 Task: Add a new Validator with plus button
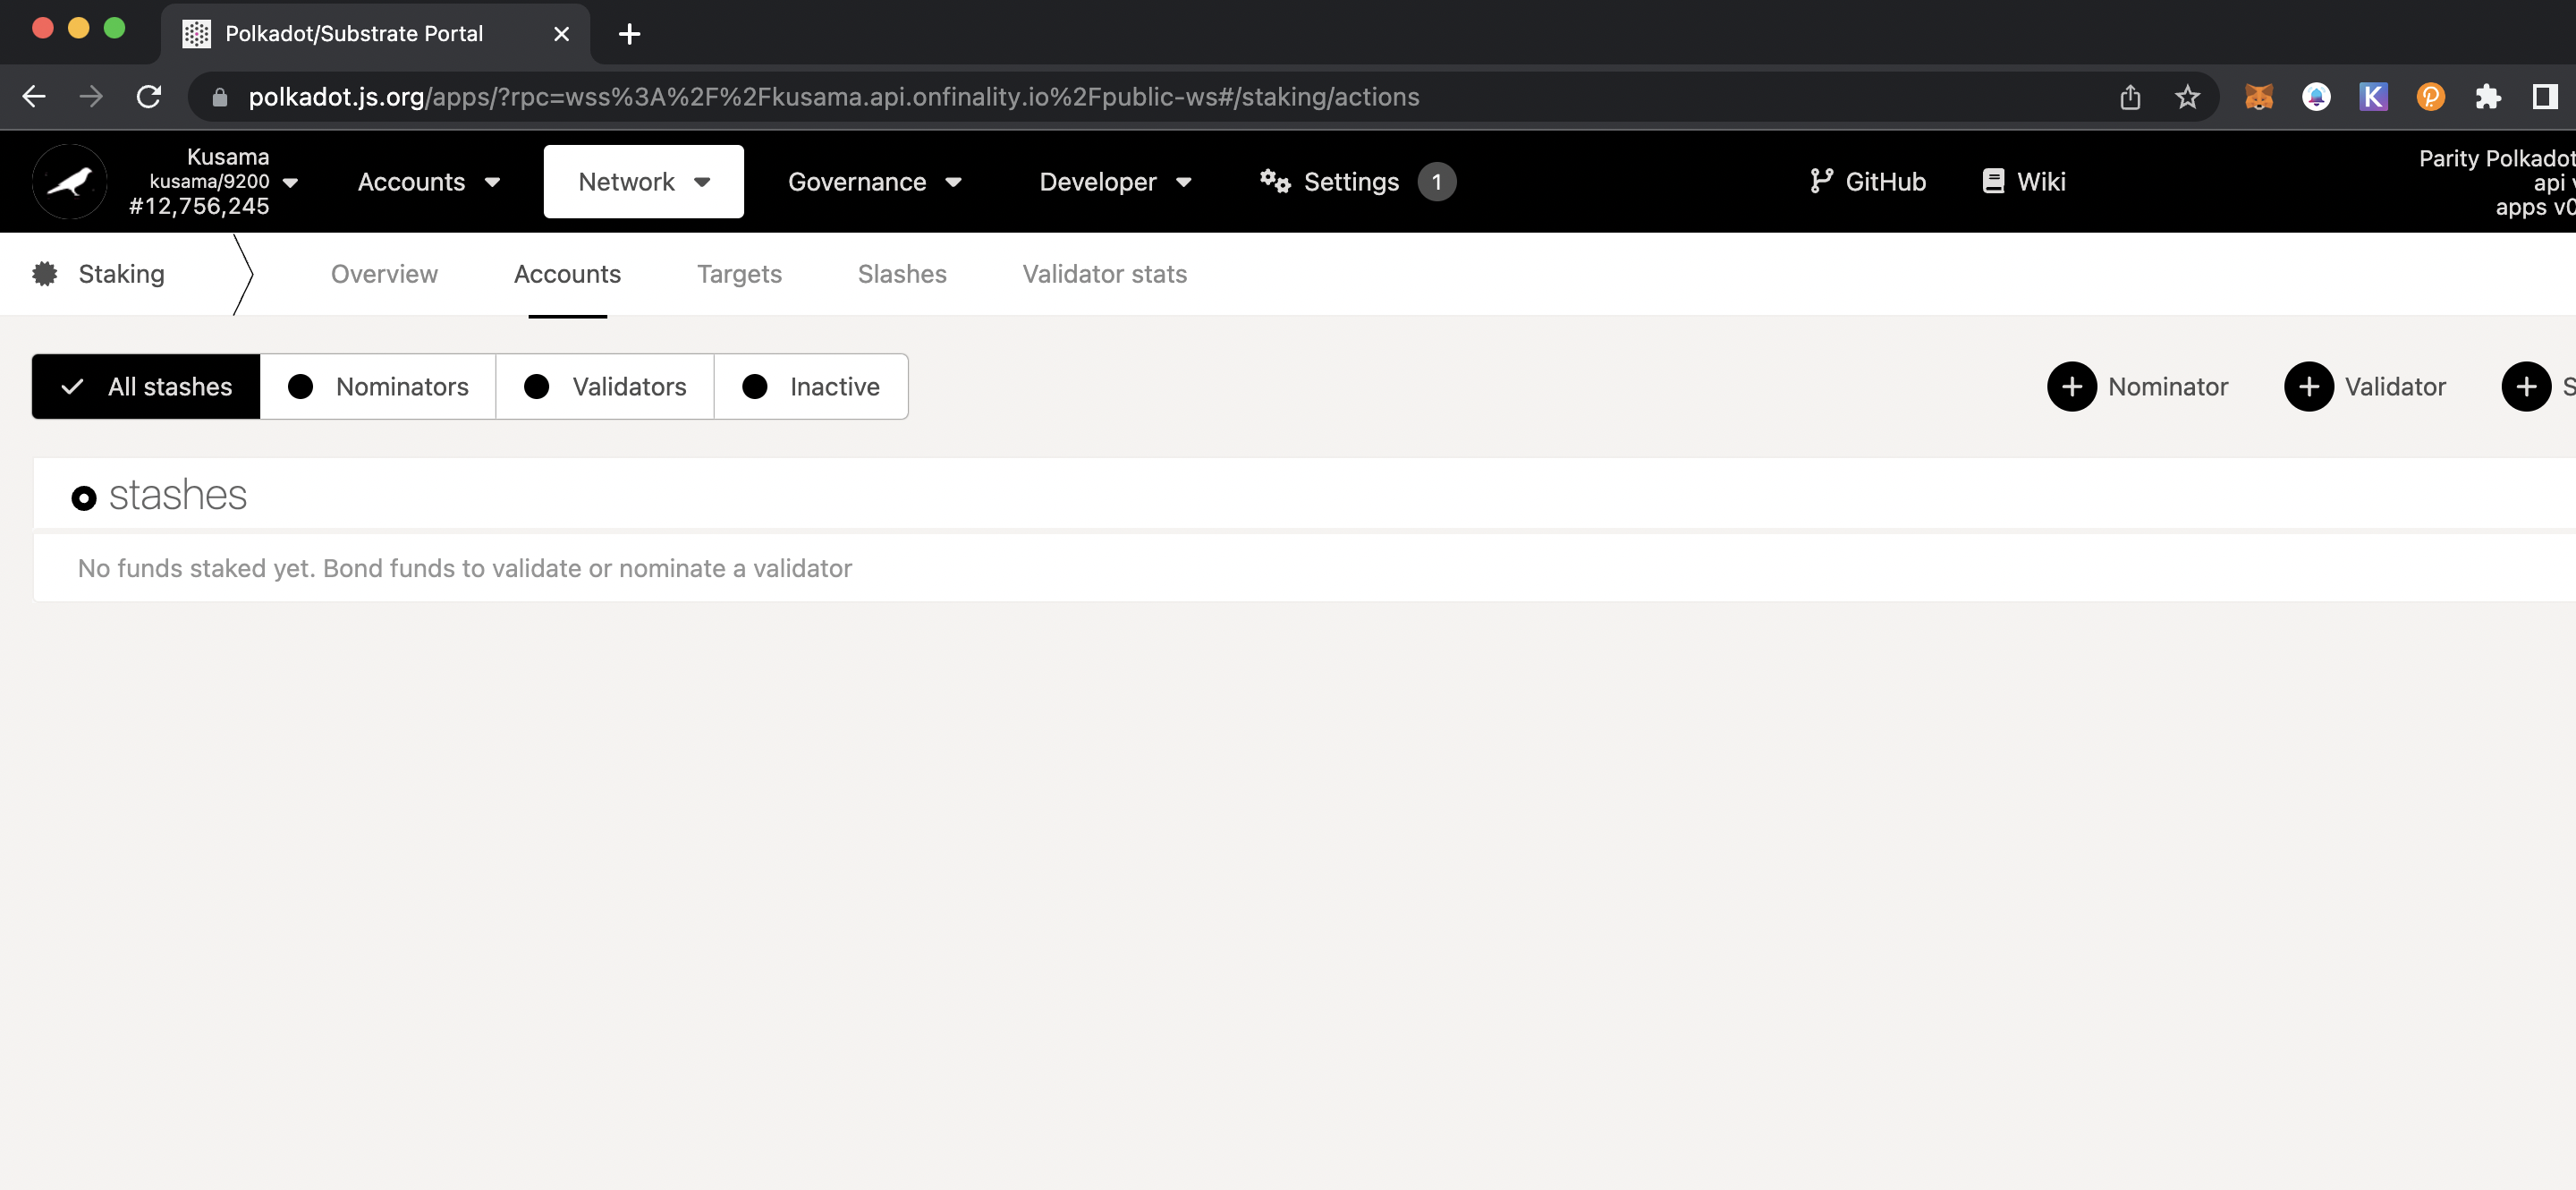(x=2365, y=386)
